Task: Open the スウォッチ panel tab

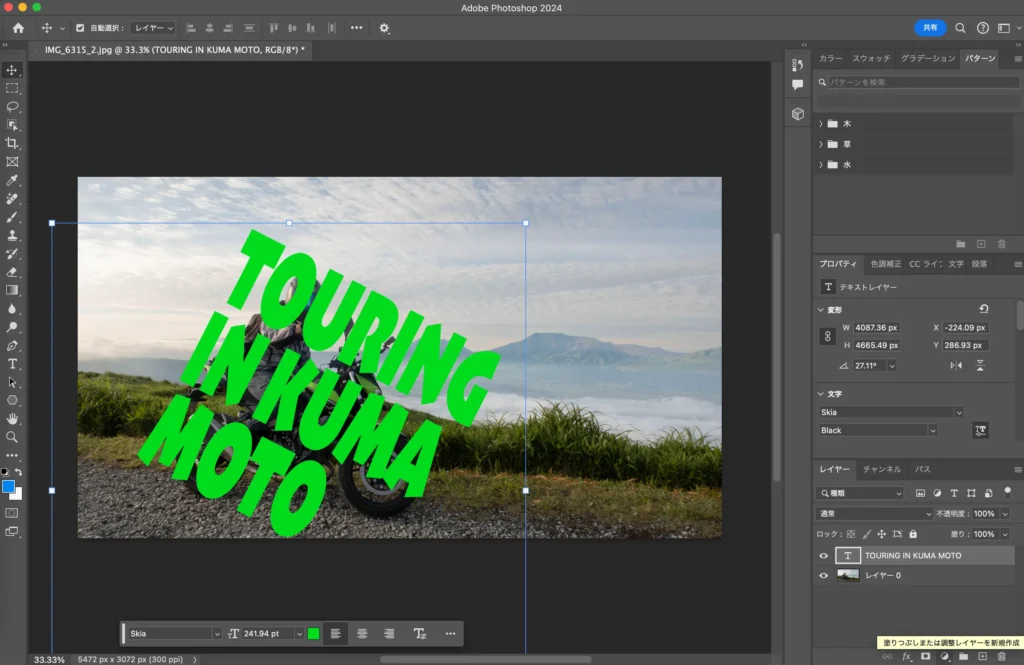Action: [x=870, y=59]
